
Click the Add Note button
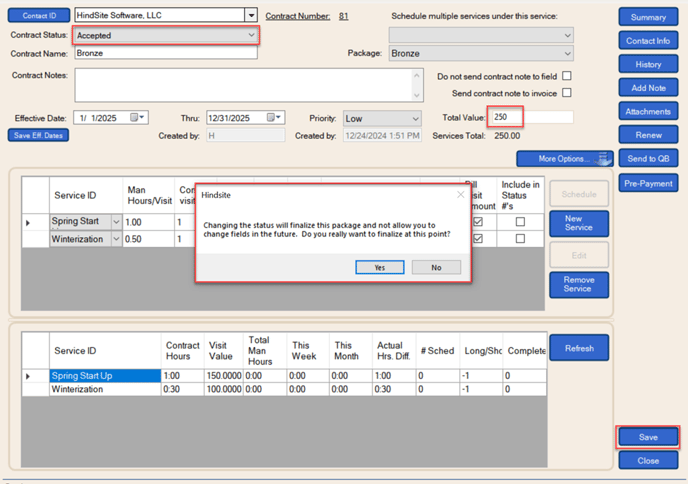(648, 88)
